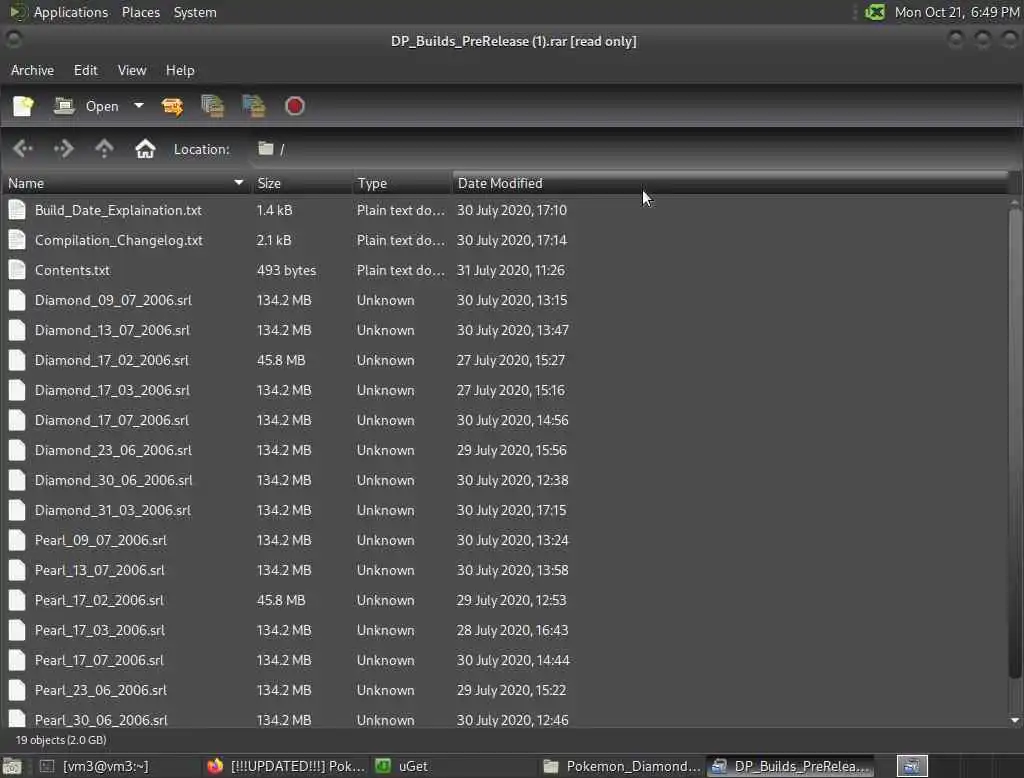Click the green network tray icon
Image resolution: width=1024 pixels, height=778 pixels.
pos(874,12)
